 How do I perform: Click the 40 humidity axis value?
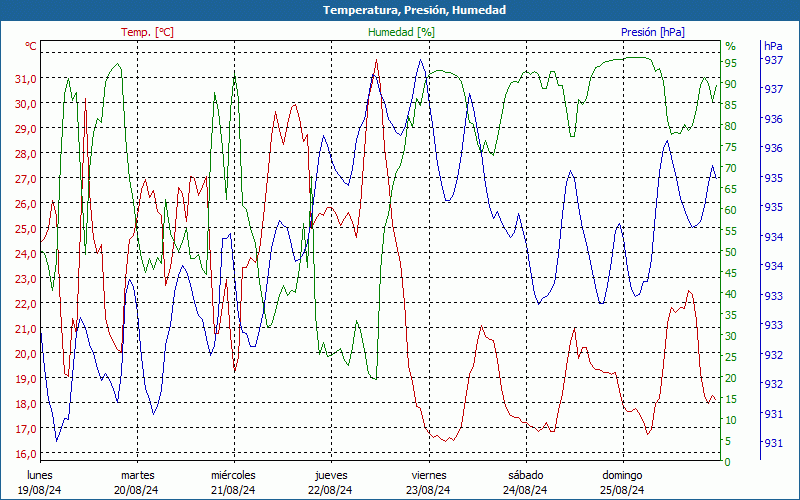coord(731,294)
